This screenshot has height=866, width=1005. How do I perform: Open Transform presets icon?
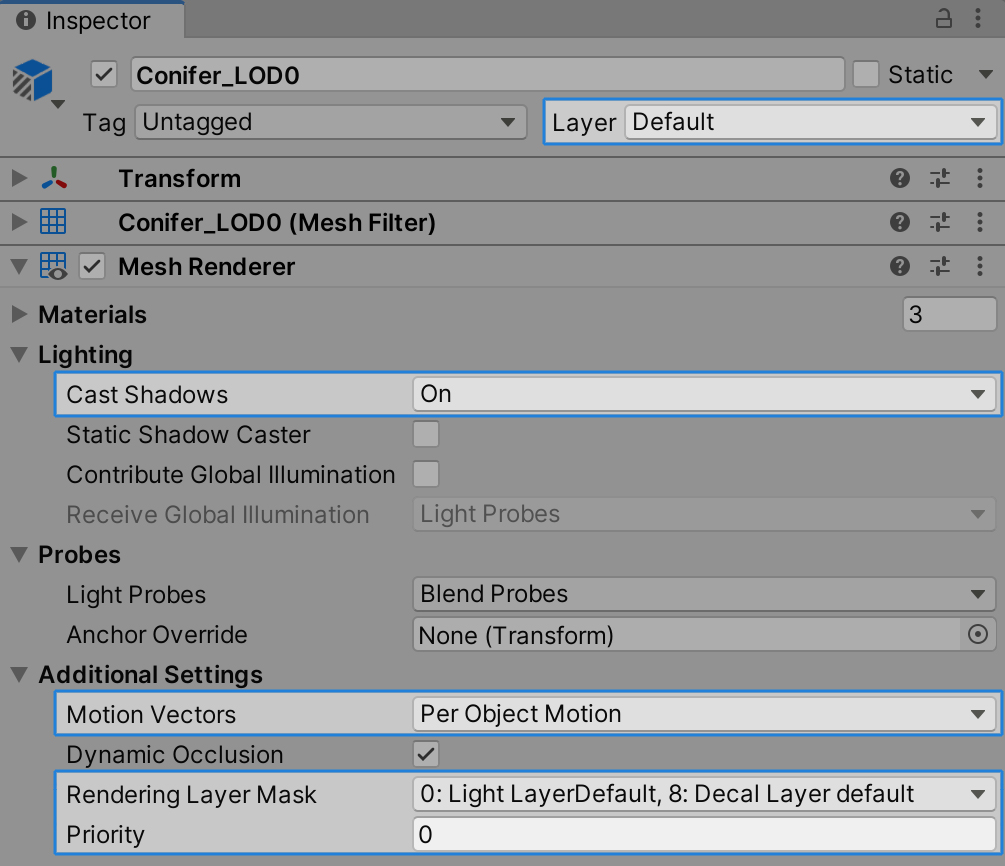coord(940,179)
